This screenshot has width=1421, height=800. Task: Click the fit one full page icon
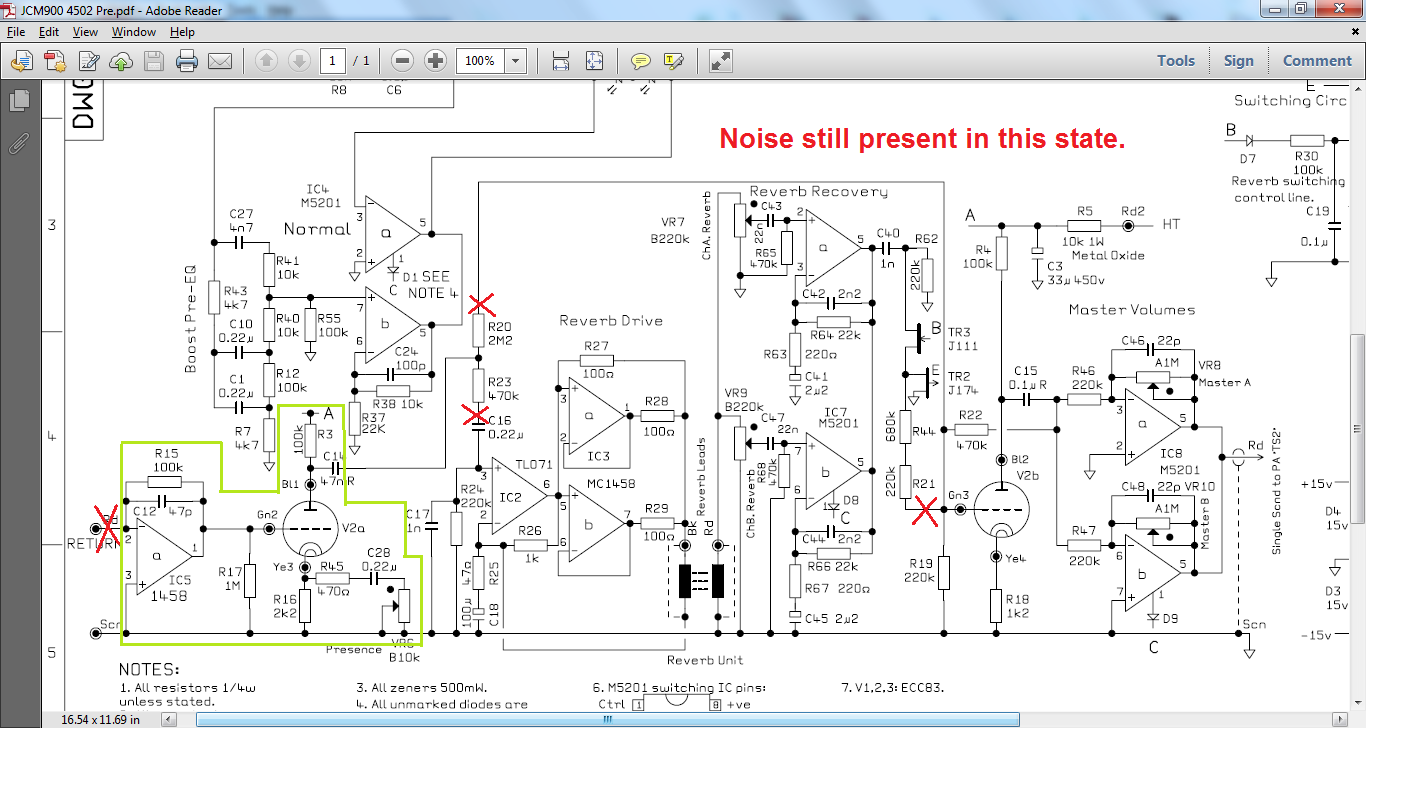pyautogui.click(x=595, y=61)
